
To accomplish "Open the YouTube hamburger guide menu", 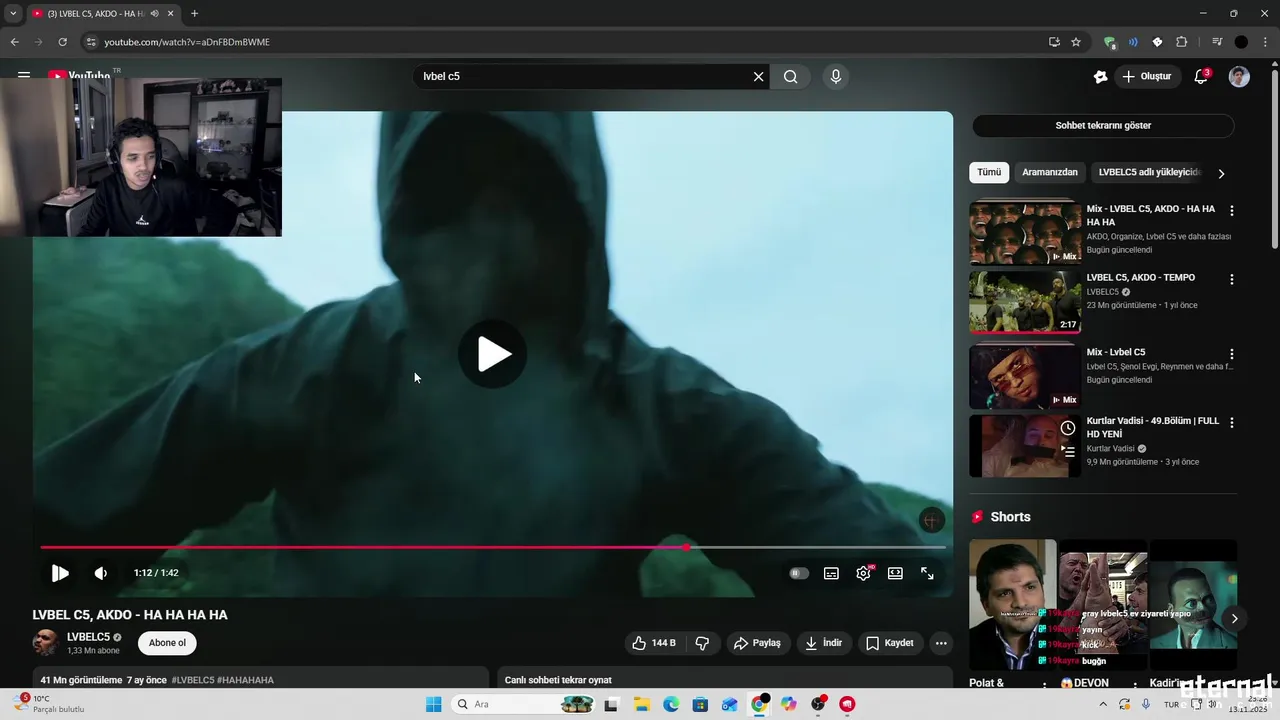I will (x=24, y=75).
